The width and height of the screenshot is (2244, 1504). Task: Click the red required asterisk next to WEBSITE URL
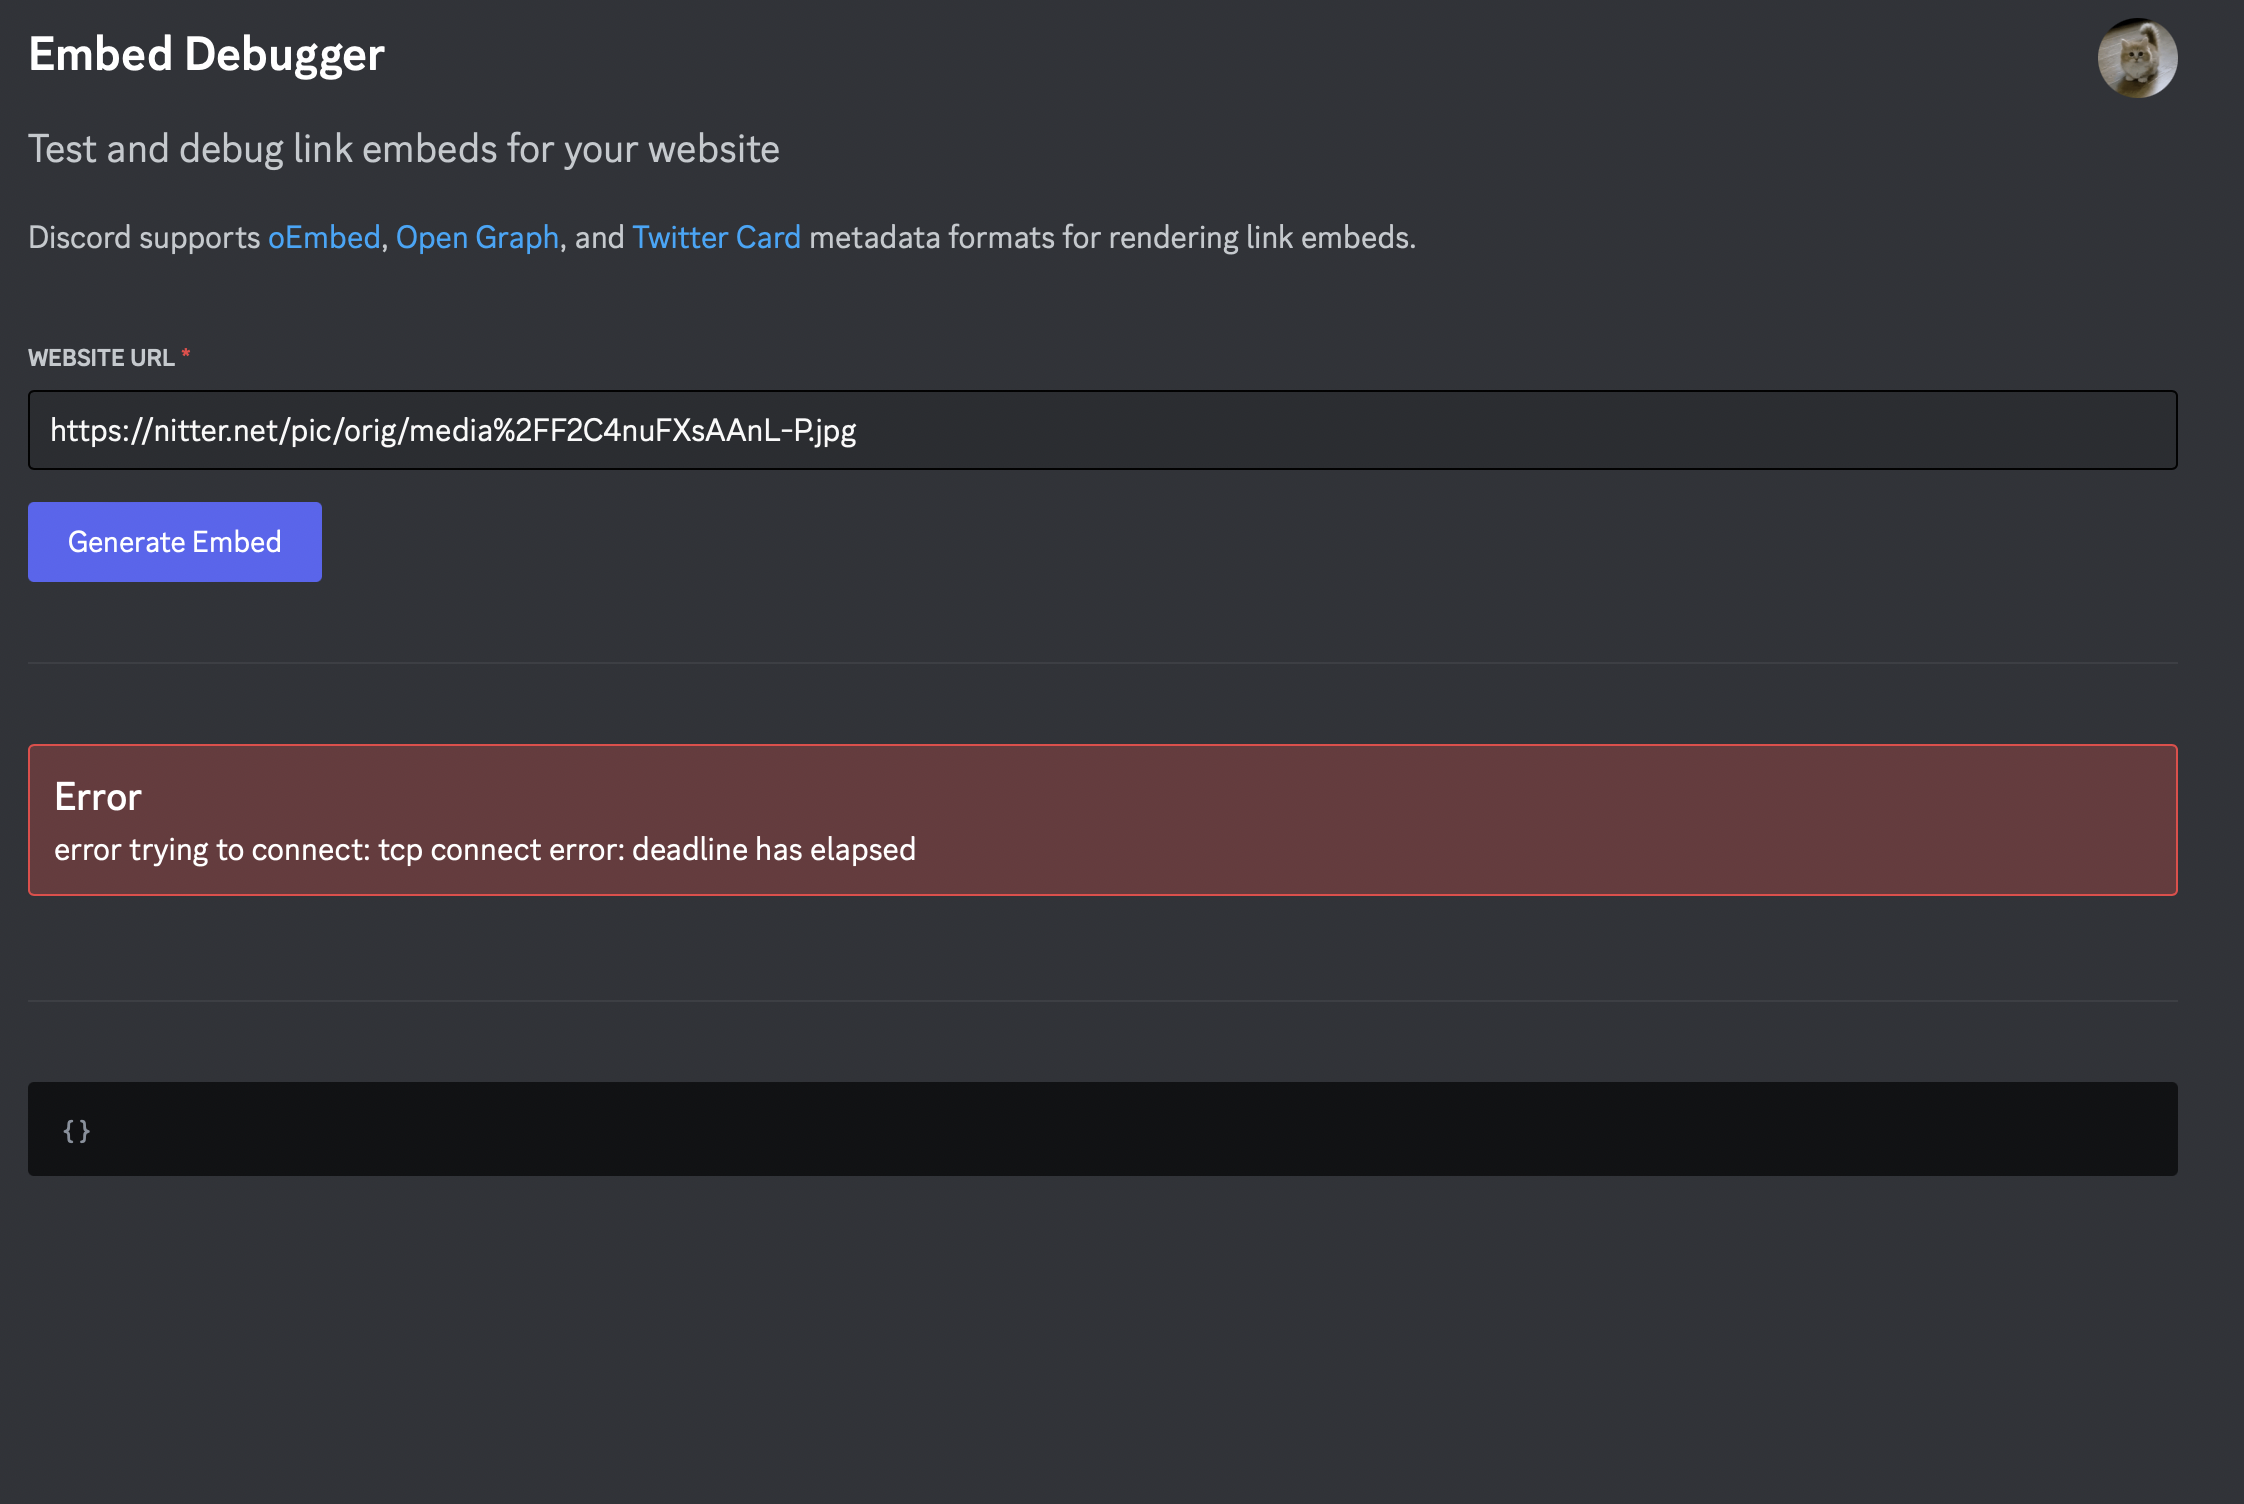(x=186, y=354)
